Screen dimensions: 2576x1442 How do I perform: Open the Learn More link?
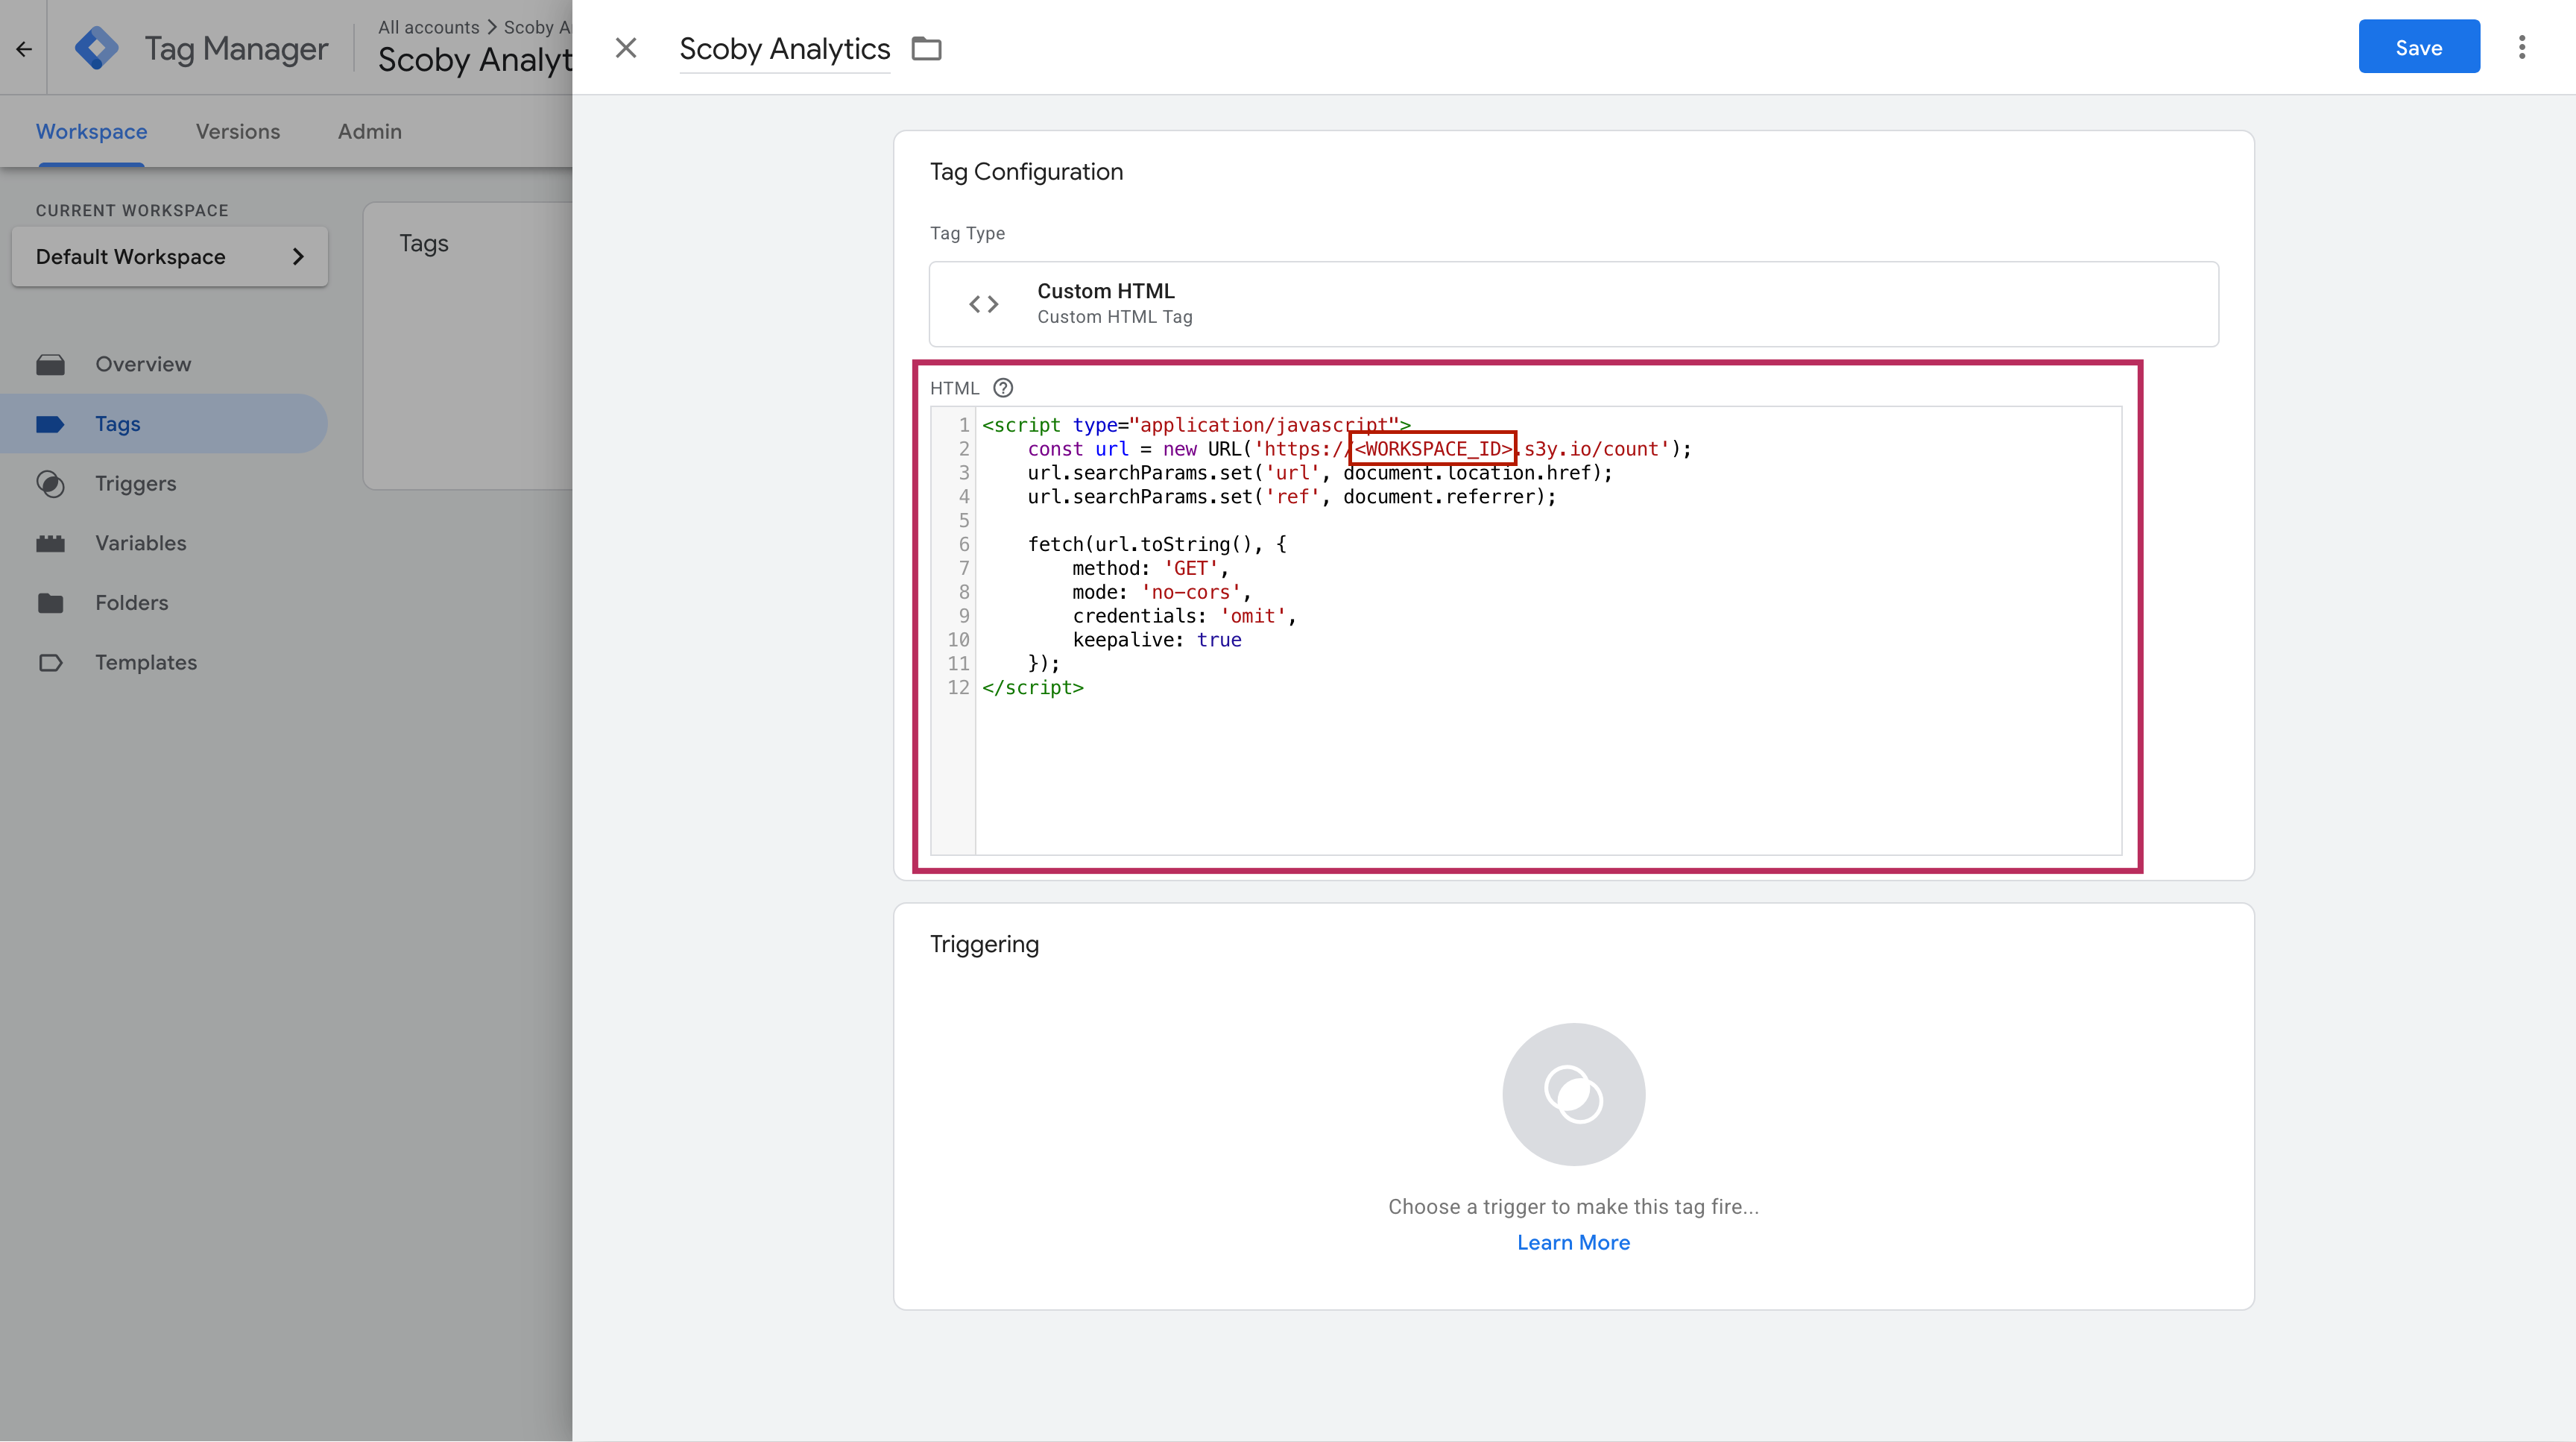(1573, 1242)
